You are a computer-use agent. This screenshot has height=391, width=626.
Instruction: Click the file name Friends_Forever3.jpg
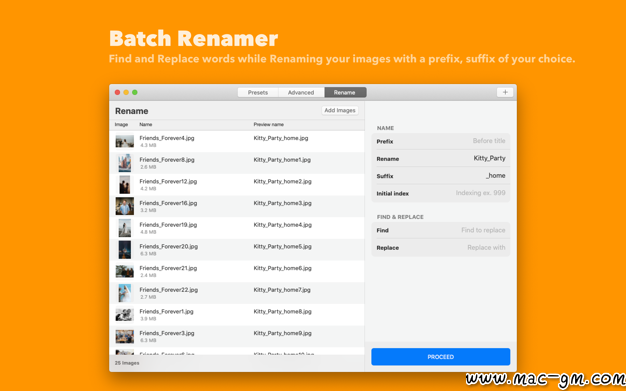click(x=167, y=333)
